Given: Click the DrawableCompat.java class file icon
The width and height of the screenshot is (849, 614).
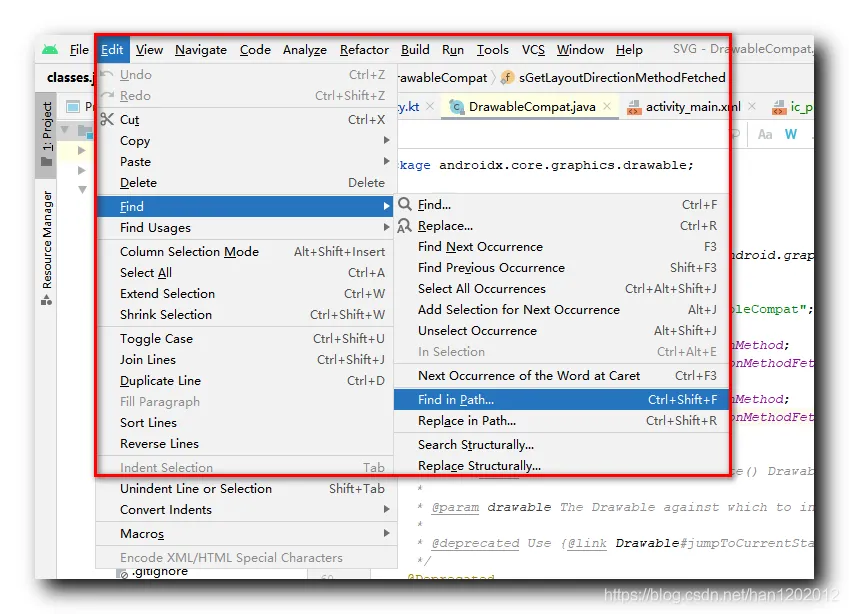Looking at the screenshot, I should [456, 107].
